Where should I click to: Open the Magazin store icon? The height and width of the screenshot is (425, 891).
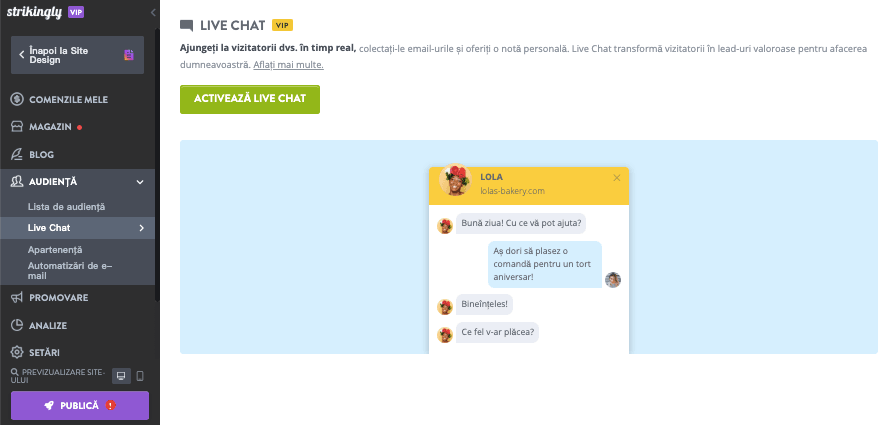[x=17, y=127]
